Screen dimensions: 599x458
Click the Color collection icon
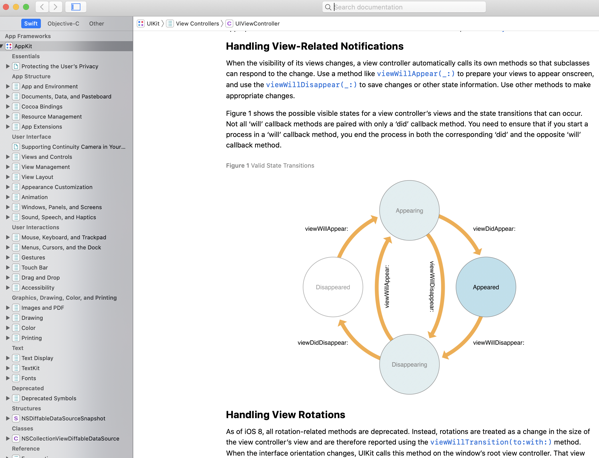click(16, 328)
